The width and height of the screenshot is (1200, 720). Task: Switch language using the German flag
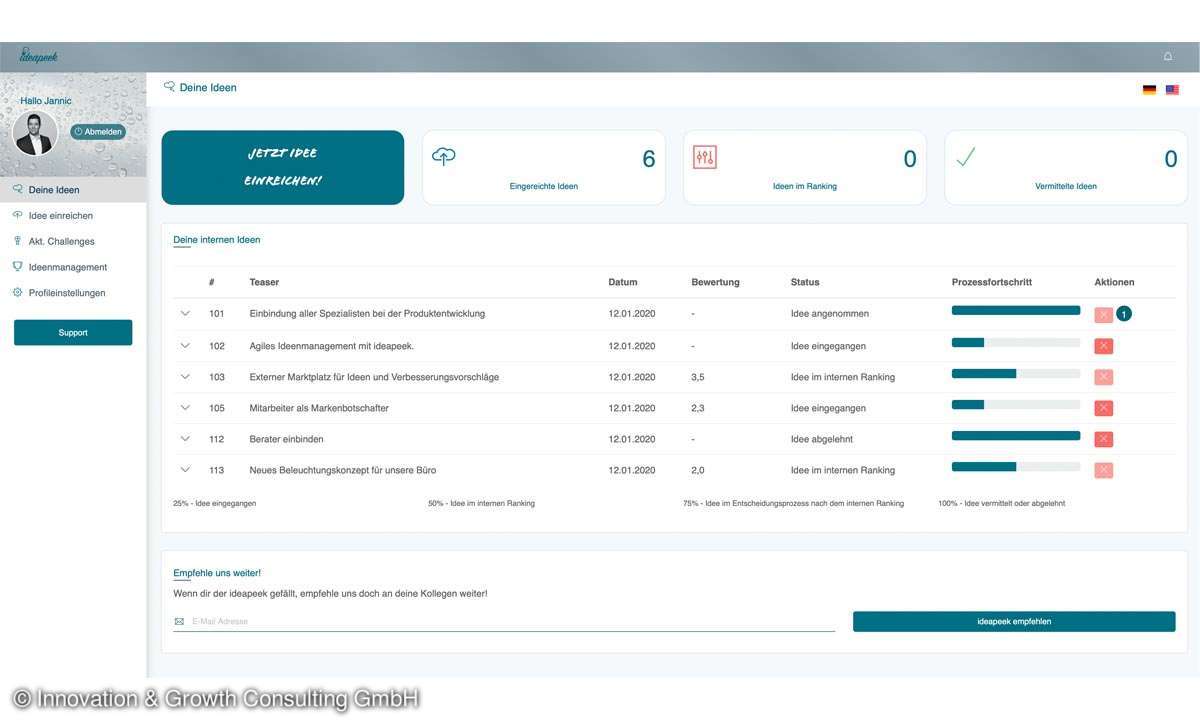1149,89
